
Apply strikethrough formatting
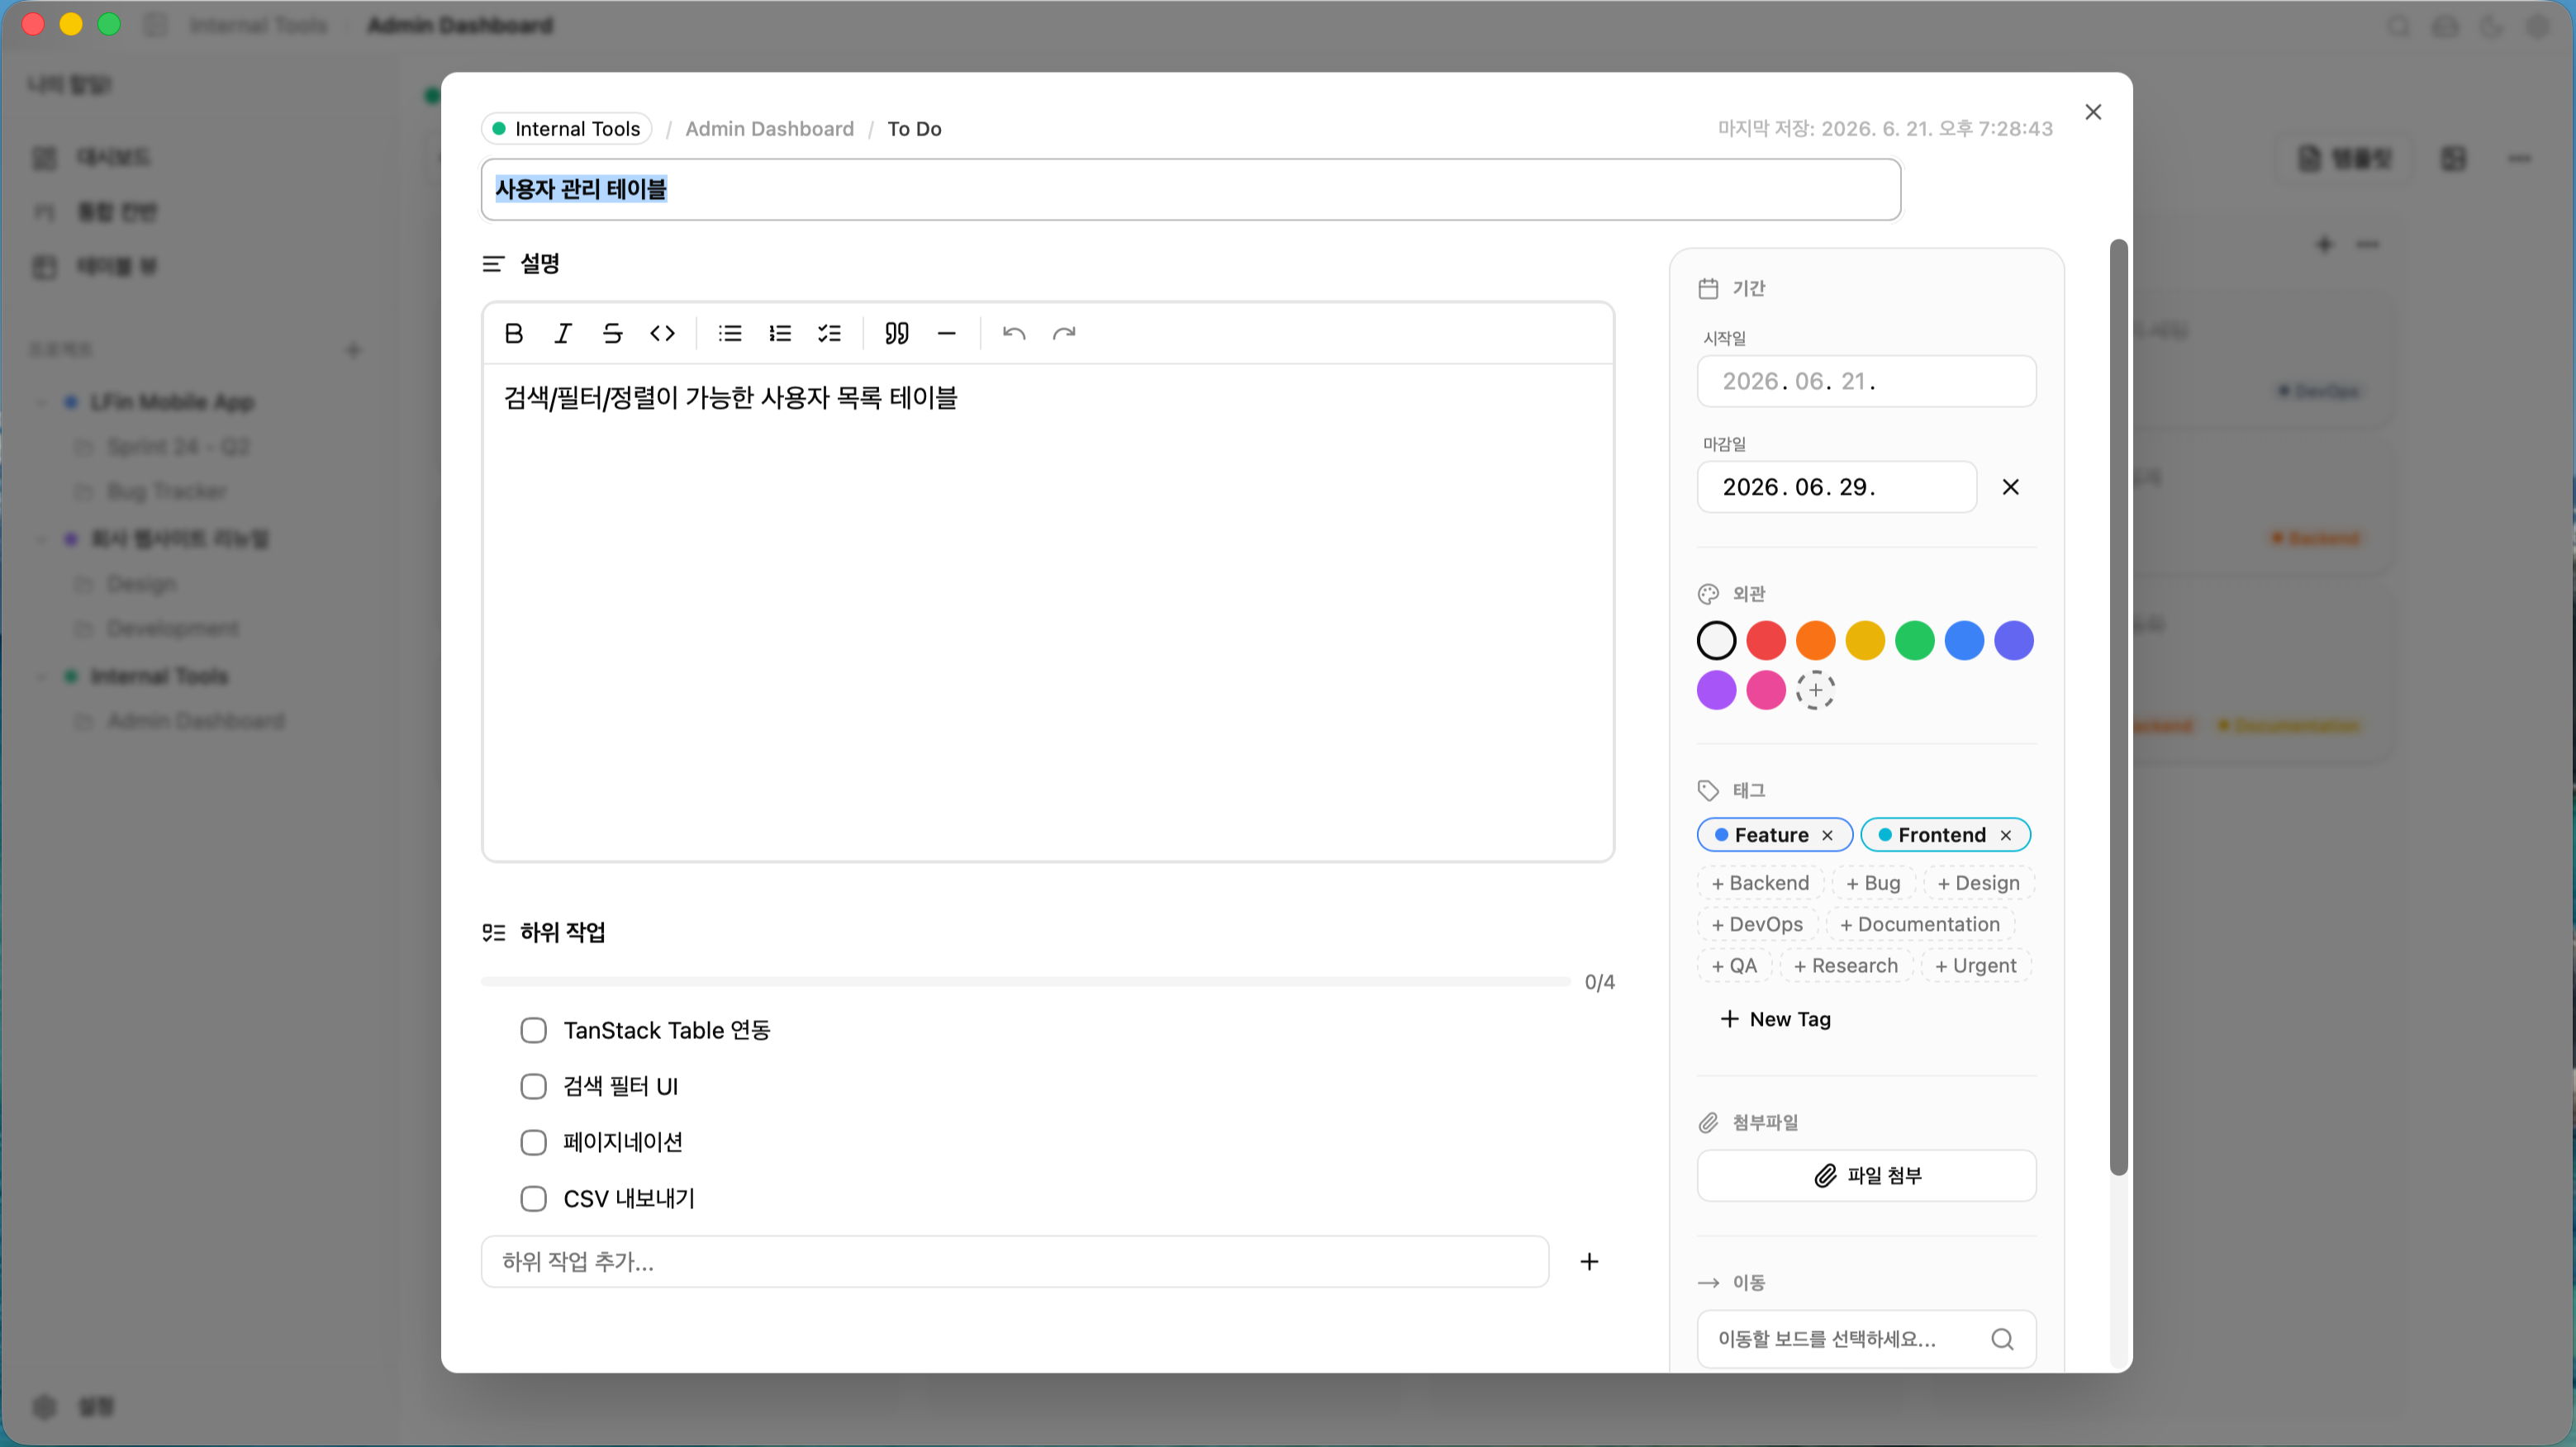pos(613,333)
